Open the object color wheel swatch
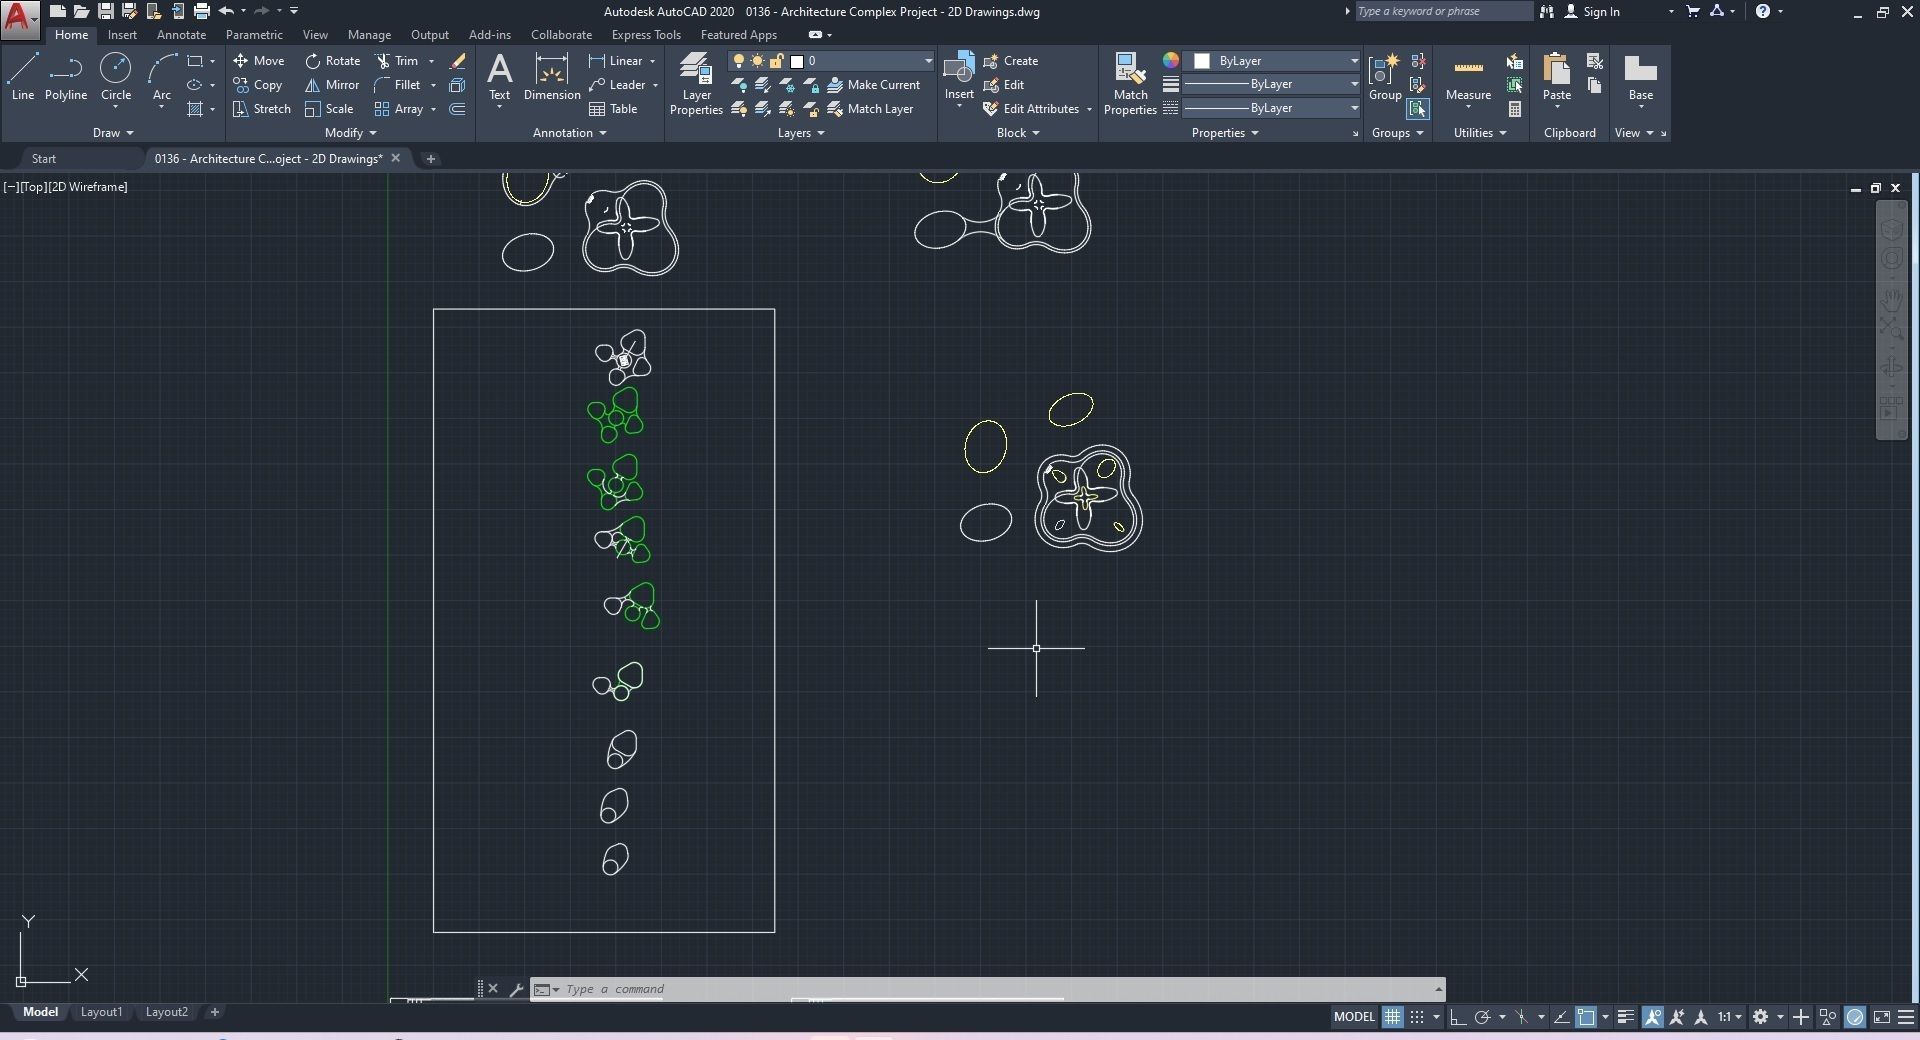The height and width of the screenshot is (1040, 1920). point(1170,60)
